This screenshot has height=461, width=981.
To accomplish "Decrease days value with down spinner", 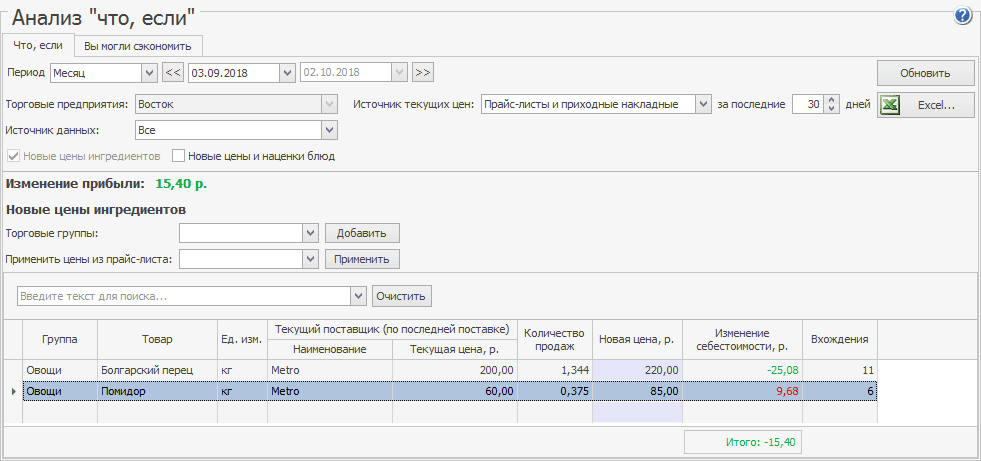I will (831, 109).
